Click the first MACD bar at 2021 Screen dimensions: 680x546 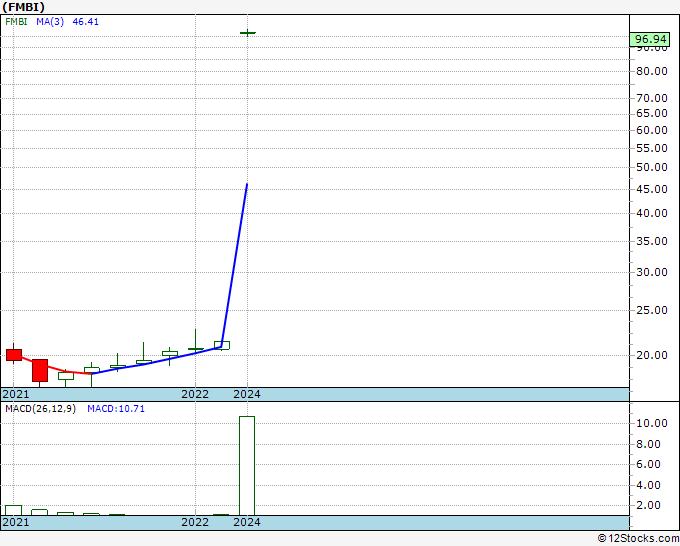(14, 510)
